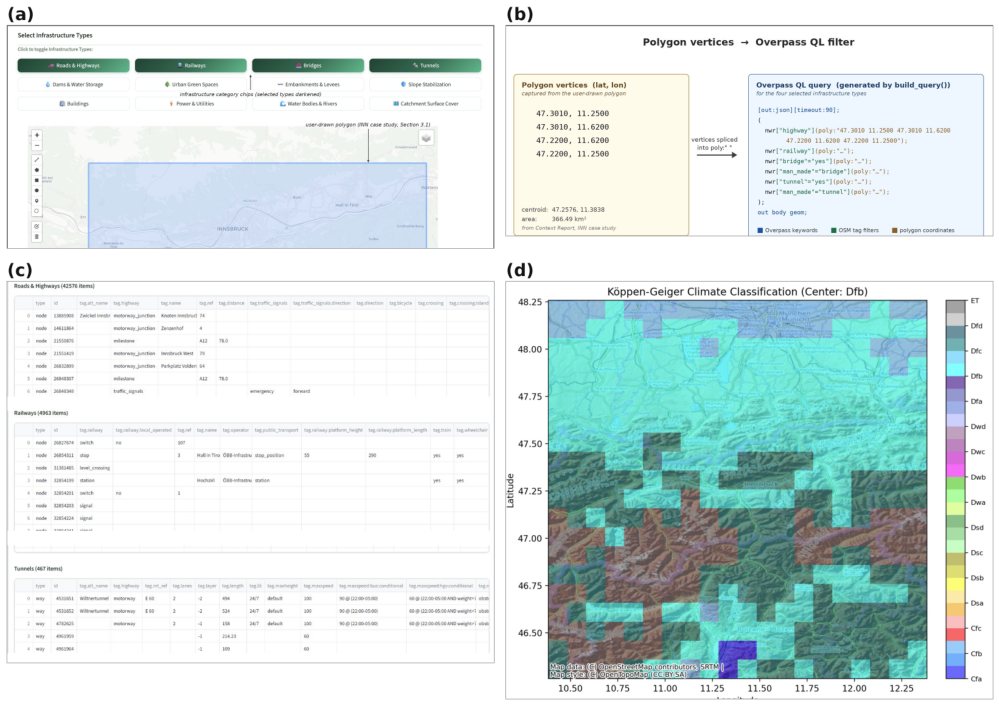Select the first Wiltnertunnel cell, row 0, in Tunnels table
This screenshot has height=705, width=999.
point(94,599)
